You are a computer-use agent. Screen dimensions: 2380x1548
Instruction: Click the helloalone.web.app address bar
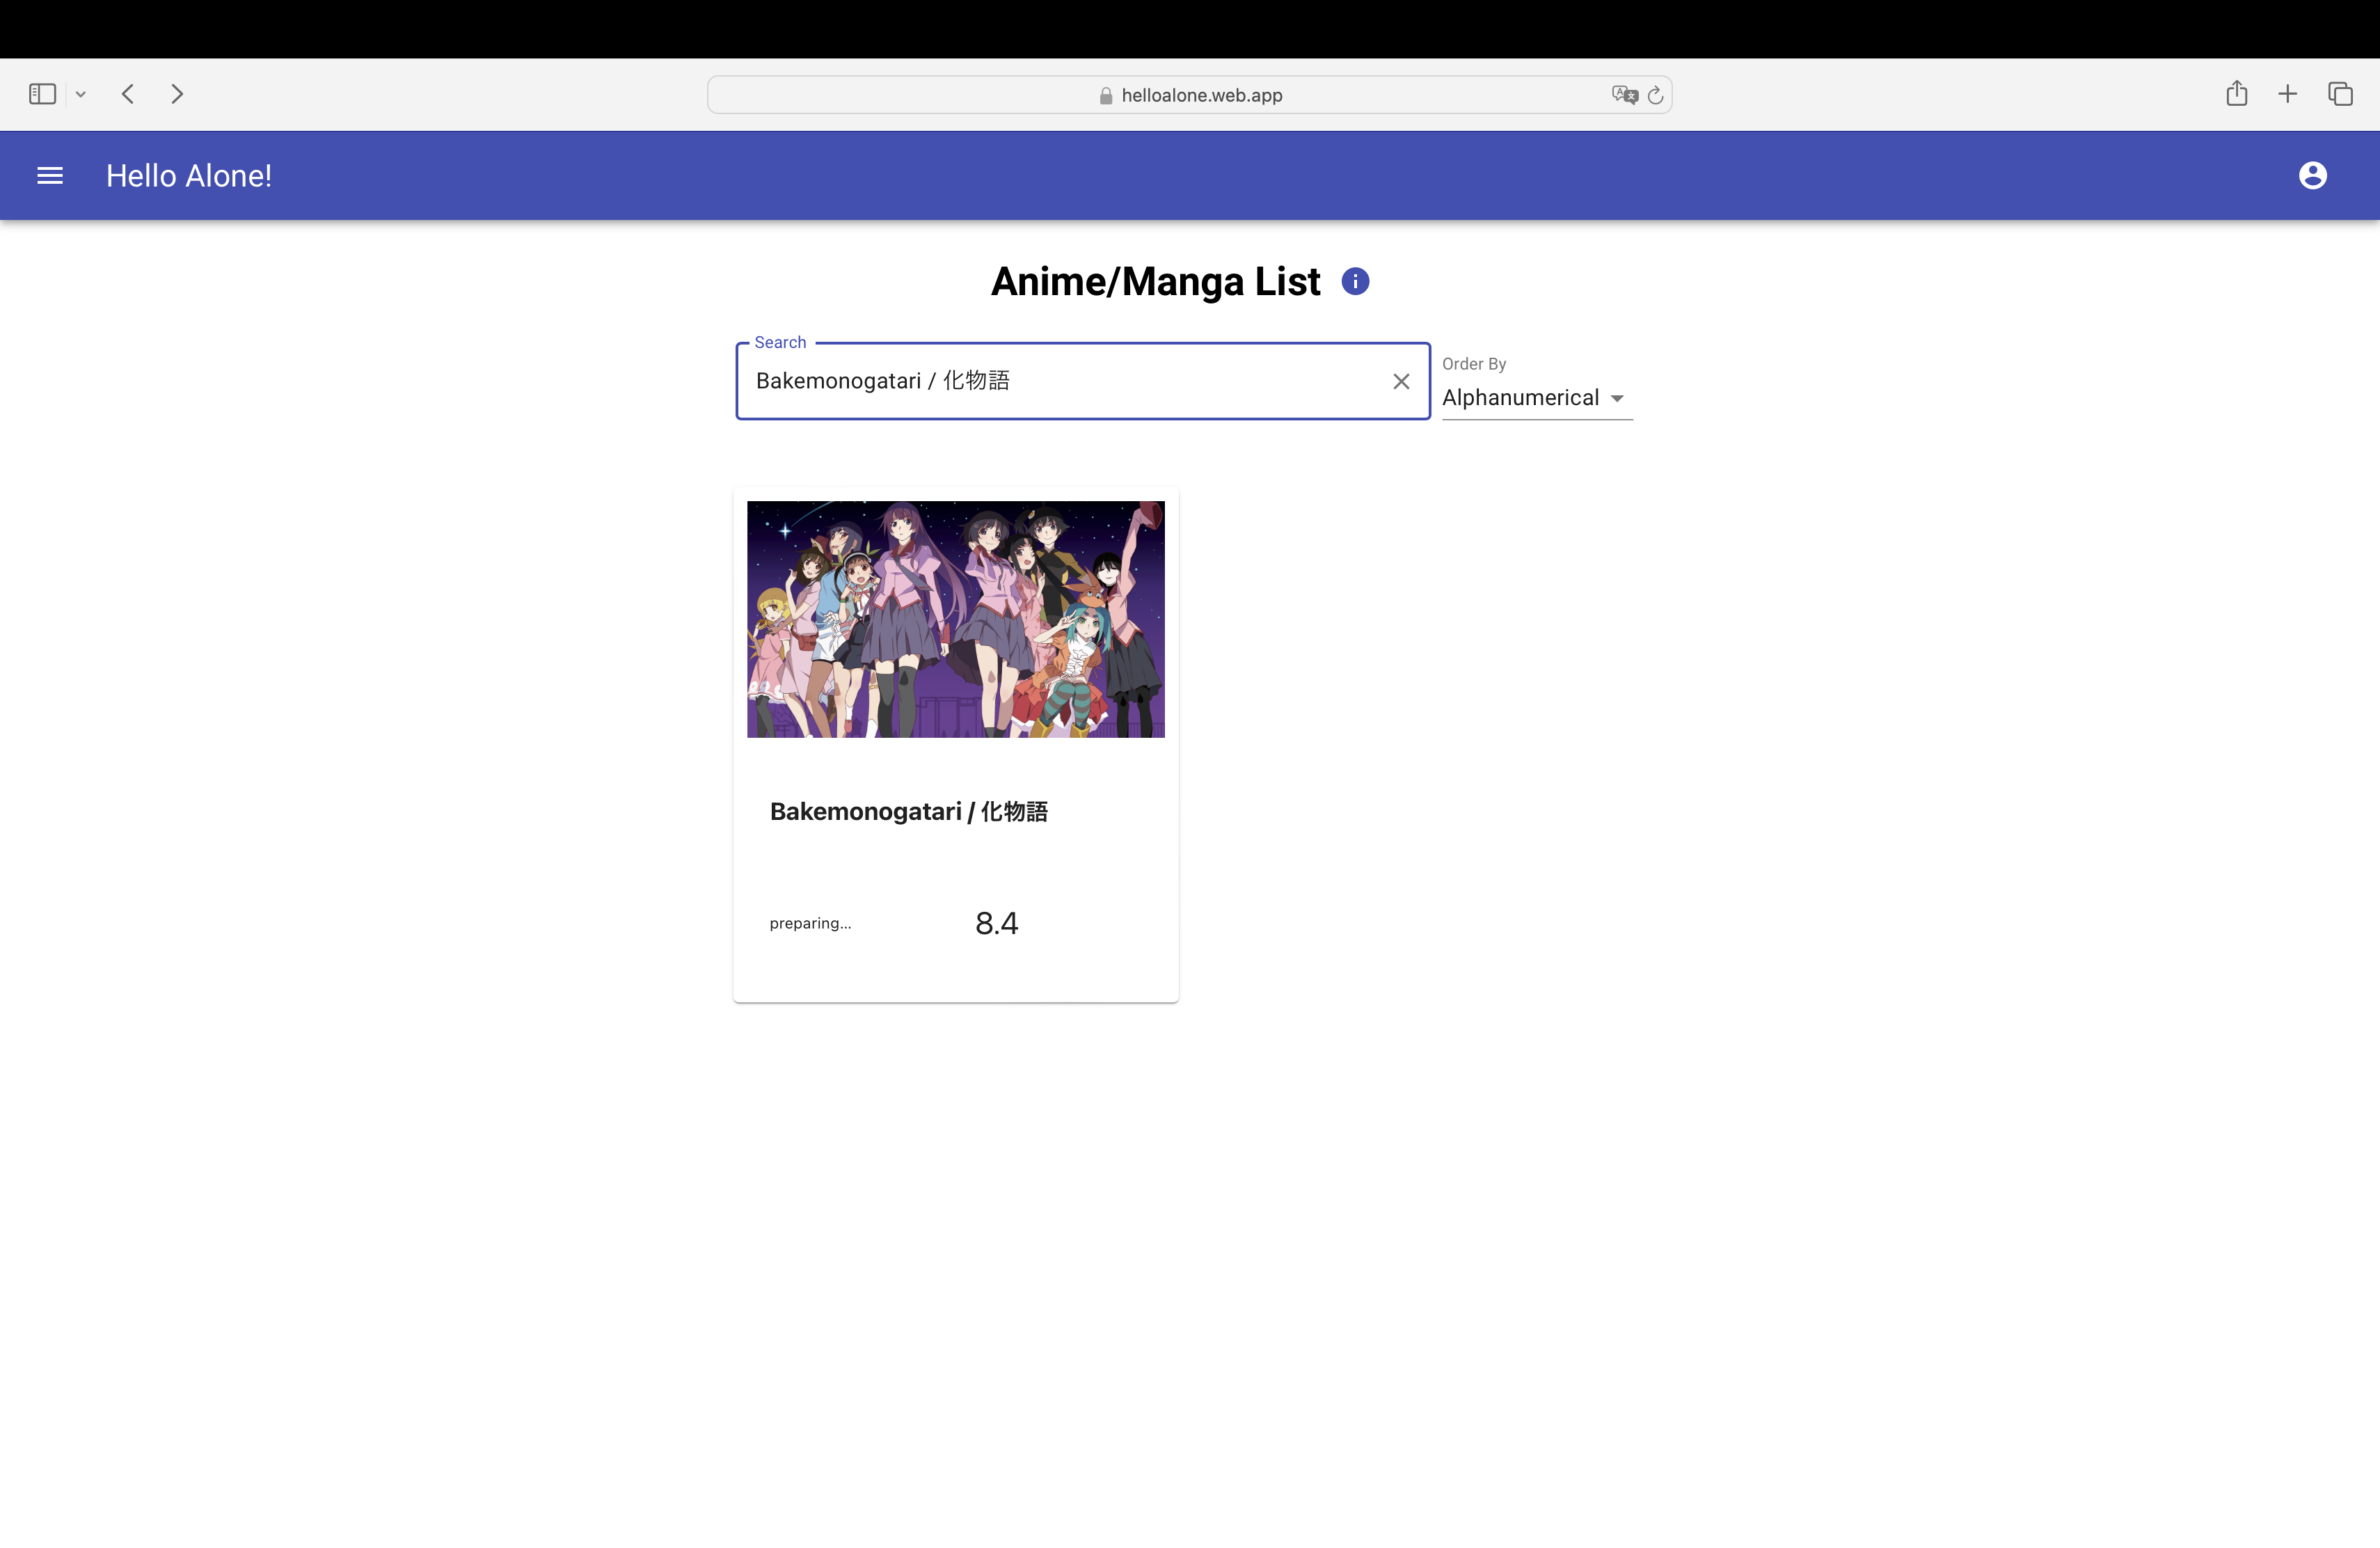tap(1189, 95)
